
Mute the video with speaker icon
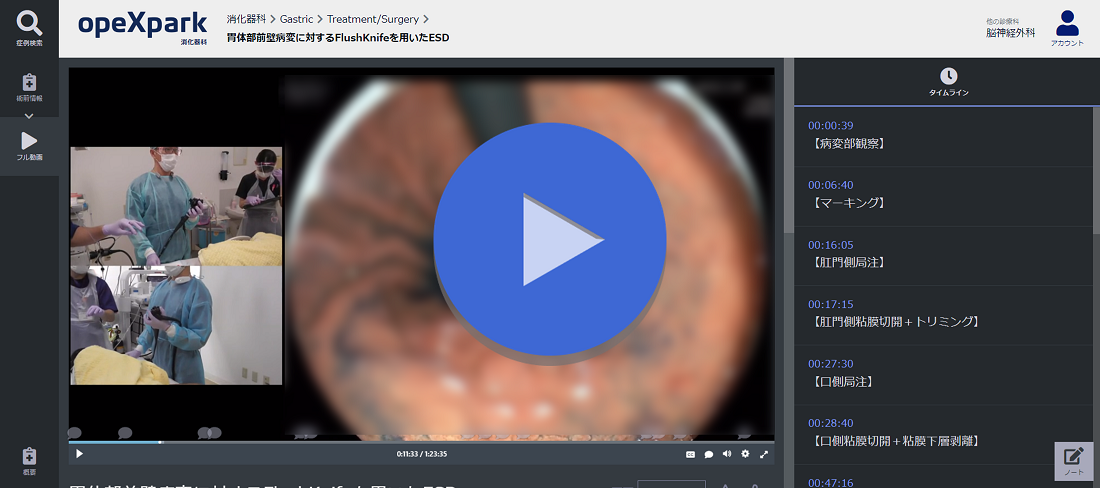coord(727,454)
